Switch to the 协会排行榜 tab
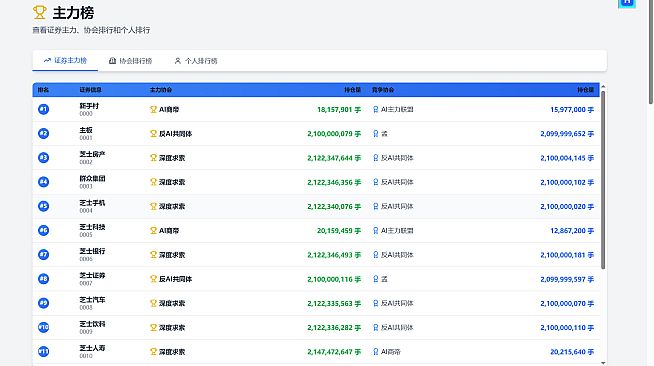Viewport: 654px width, 366px height. (130, 61)
